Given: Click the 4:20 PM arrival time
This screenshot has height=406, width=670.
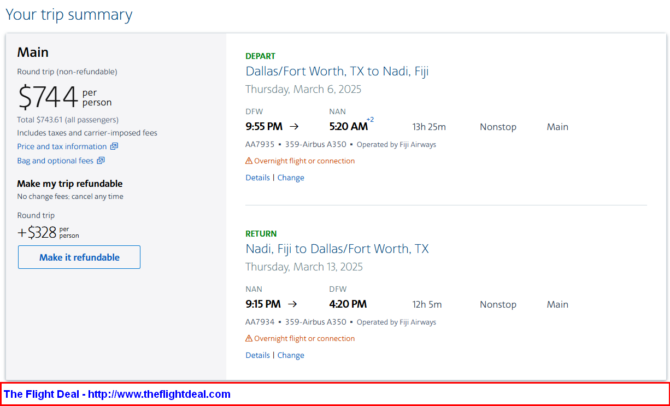Looking at the screenshot, I should (x=348, y=304).
